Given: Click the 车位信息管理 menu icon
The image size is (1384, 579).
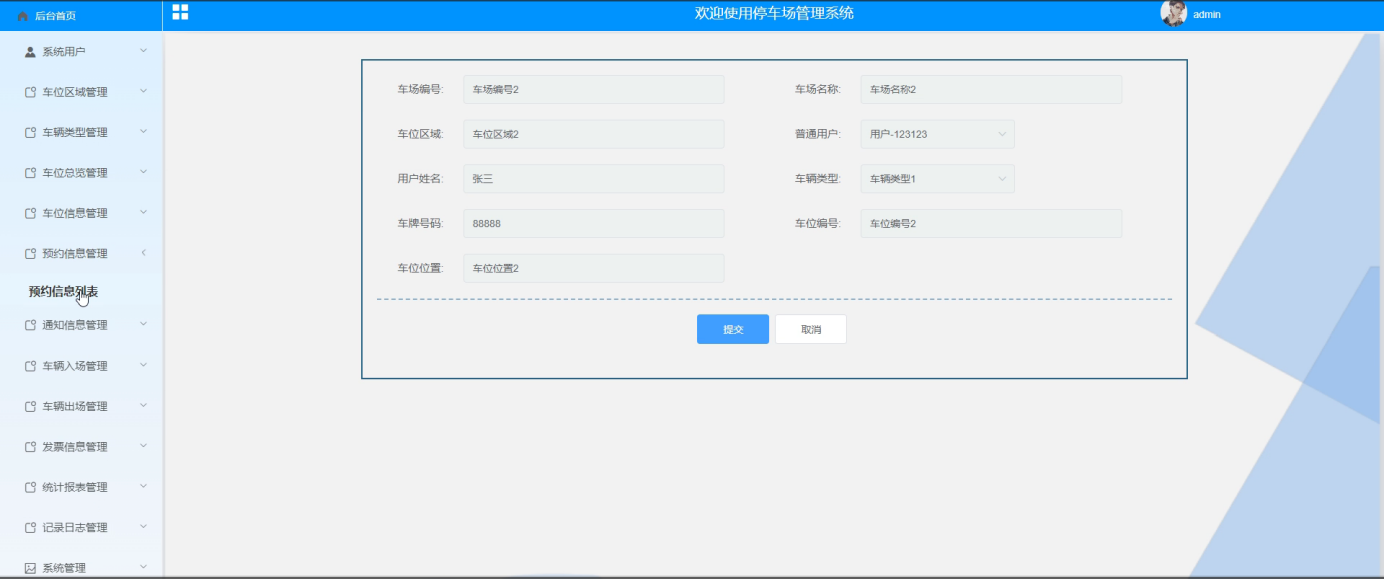Looking at the screenshot, I should click(30, 213).
